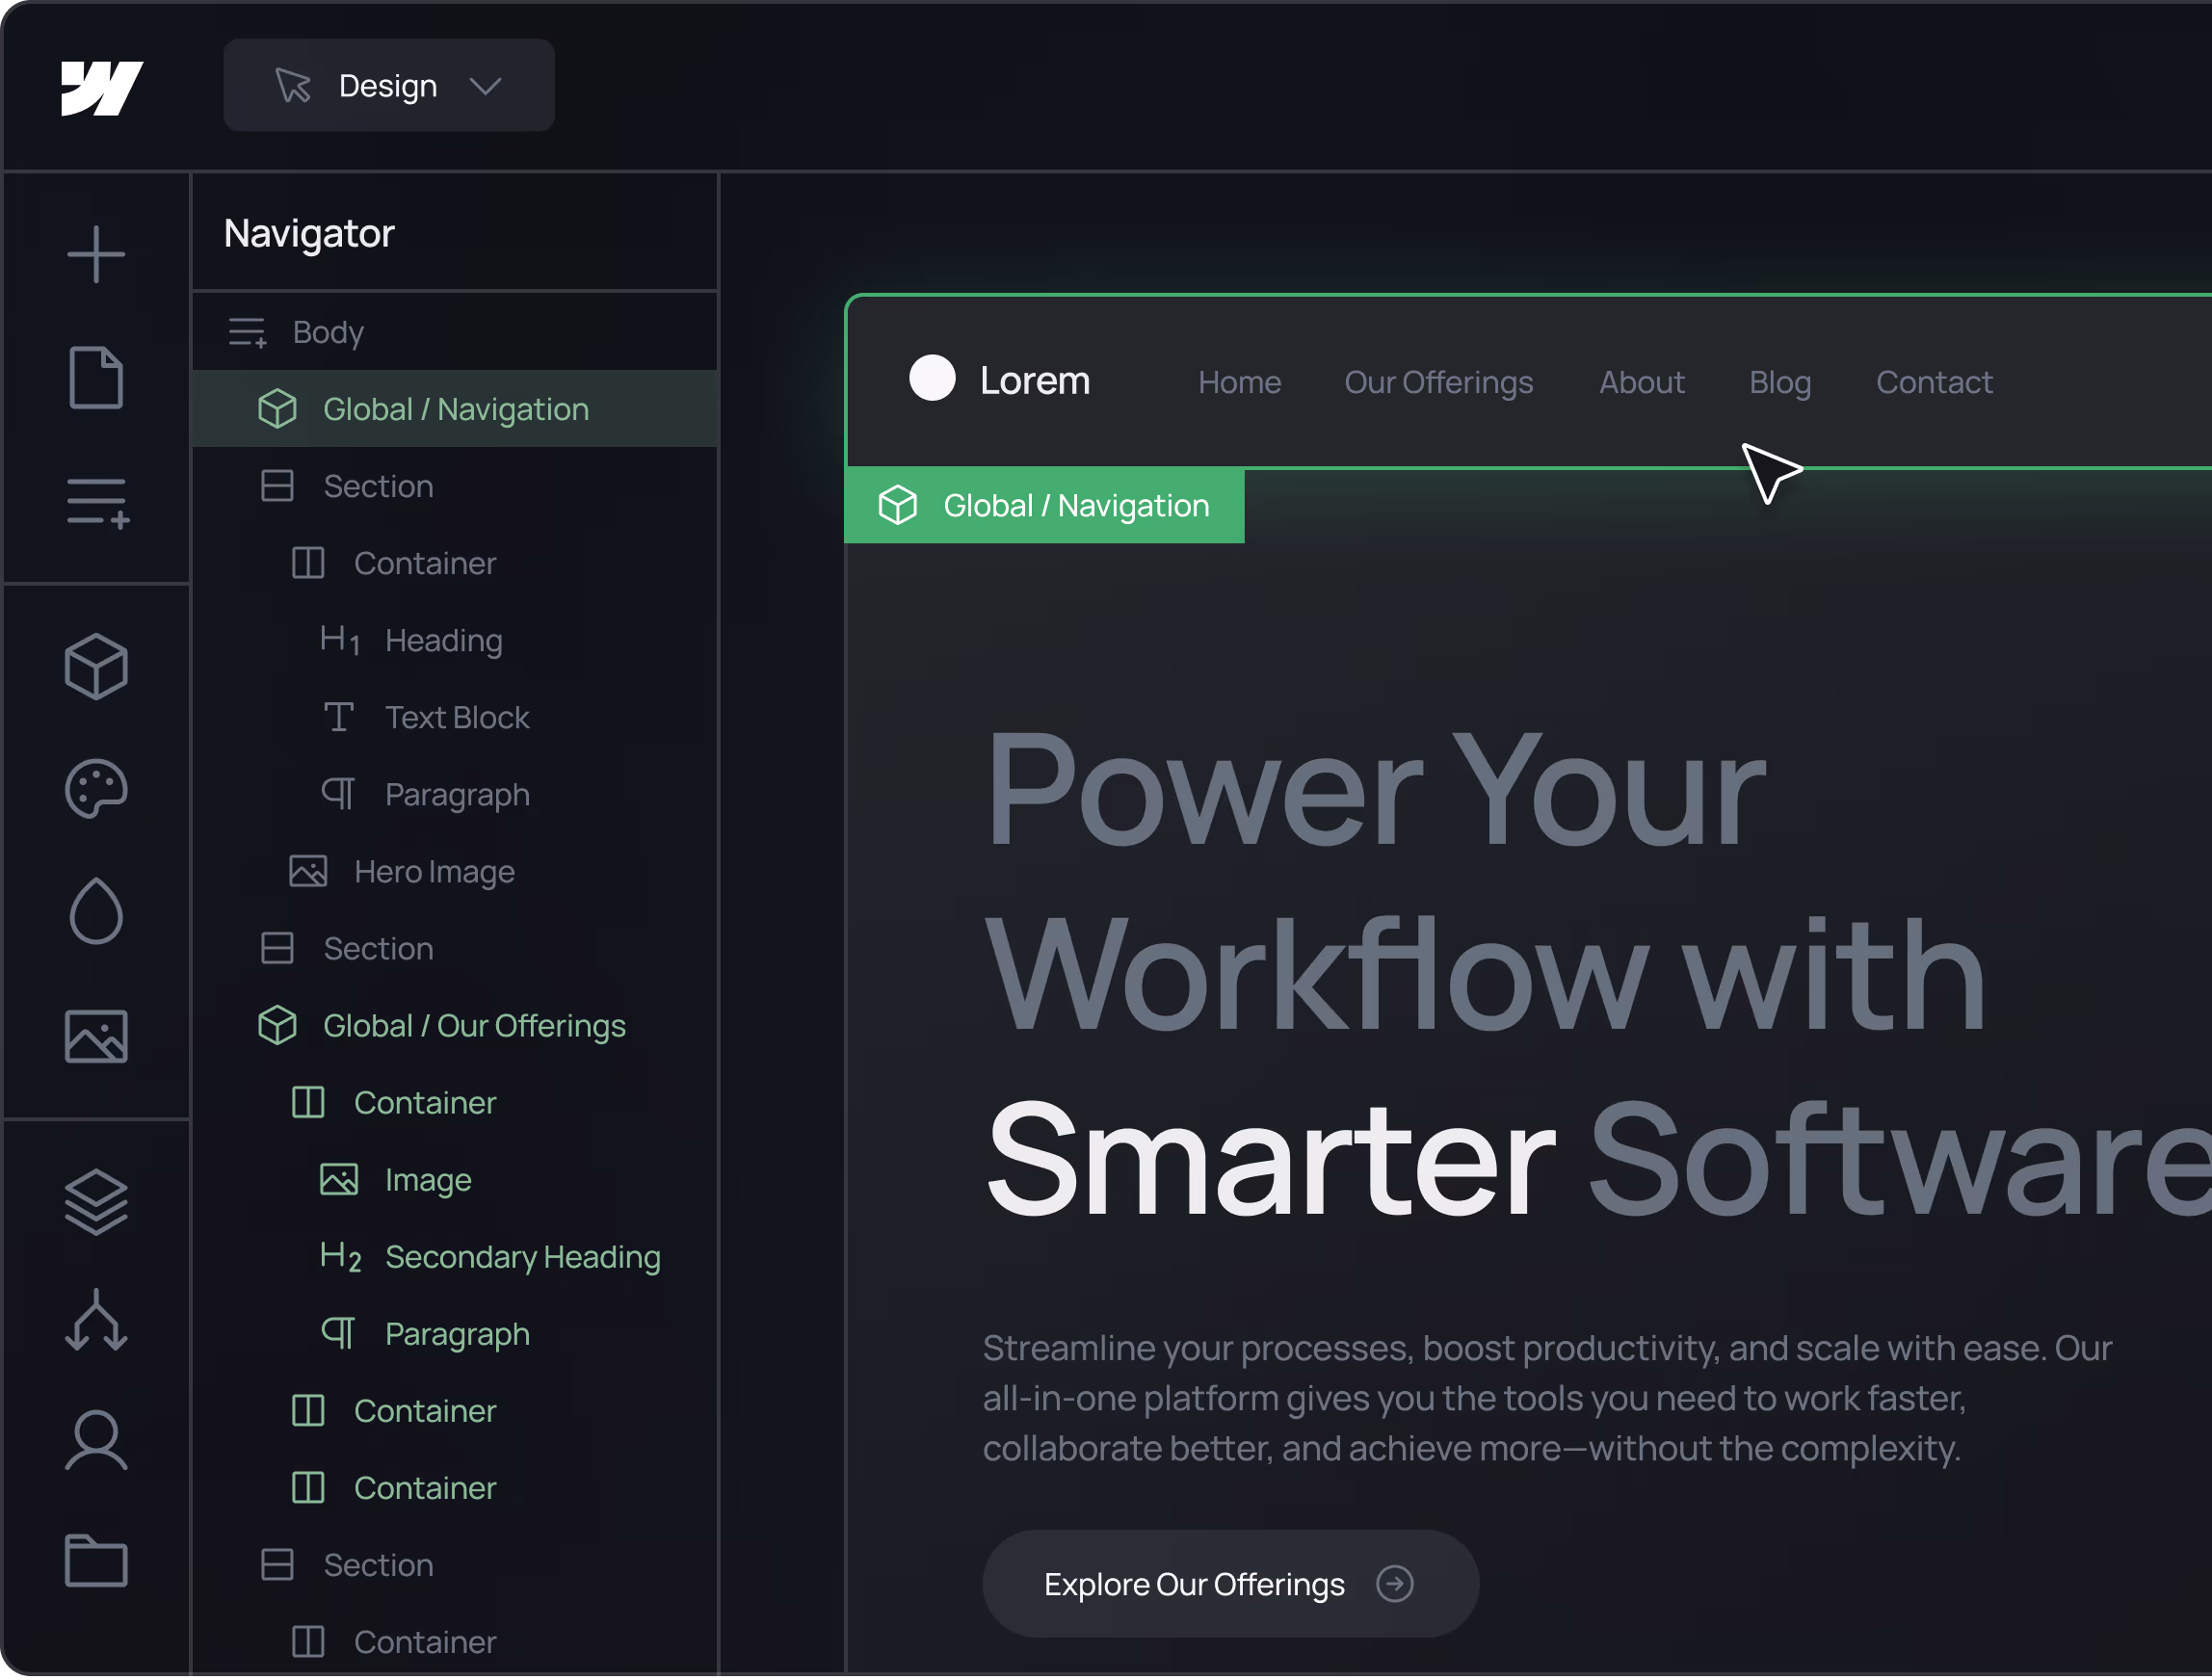Image resolution: width=2212 pixels, height=1680 pixels.
Task: Open the Navigator panel icon in sidebar
Action: point(97,502)
